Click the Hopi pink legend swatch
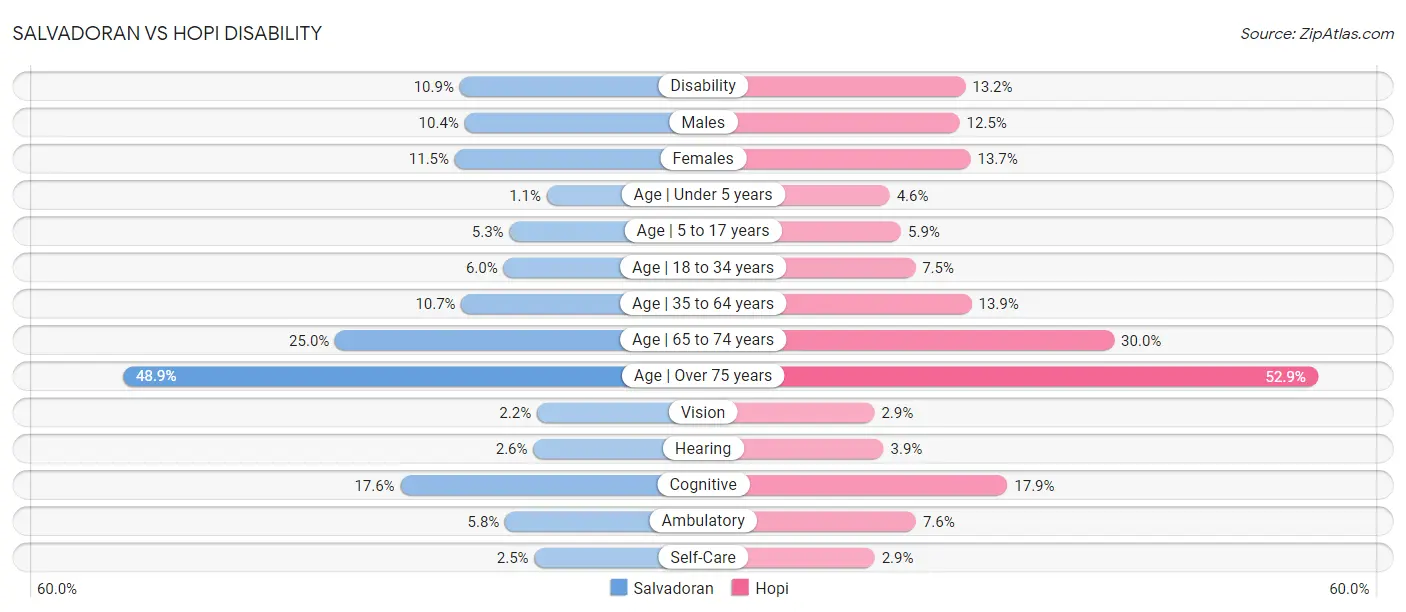This screenshot has height=612, width=1406. 741,588
